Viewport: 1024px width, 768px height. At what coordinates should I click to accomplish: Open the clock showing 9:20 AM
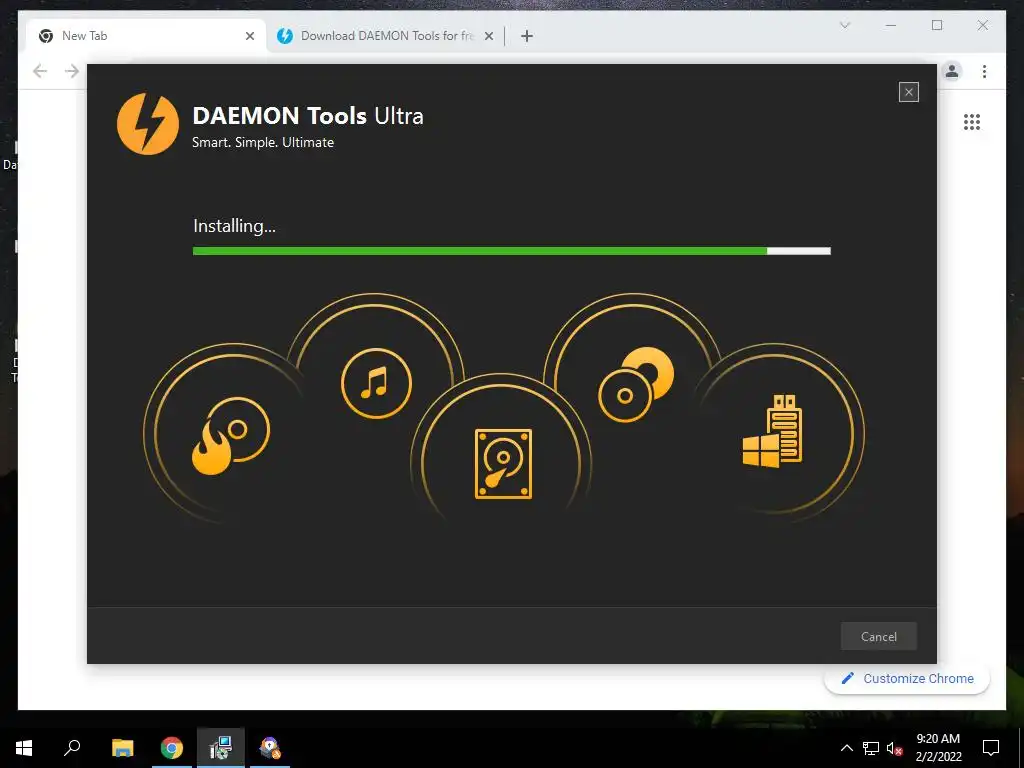938,748
